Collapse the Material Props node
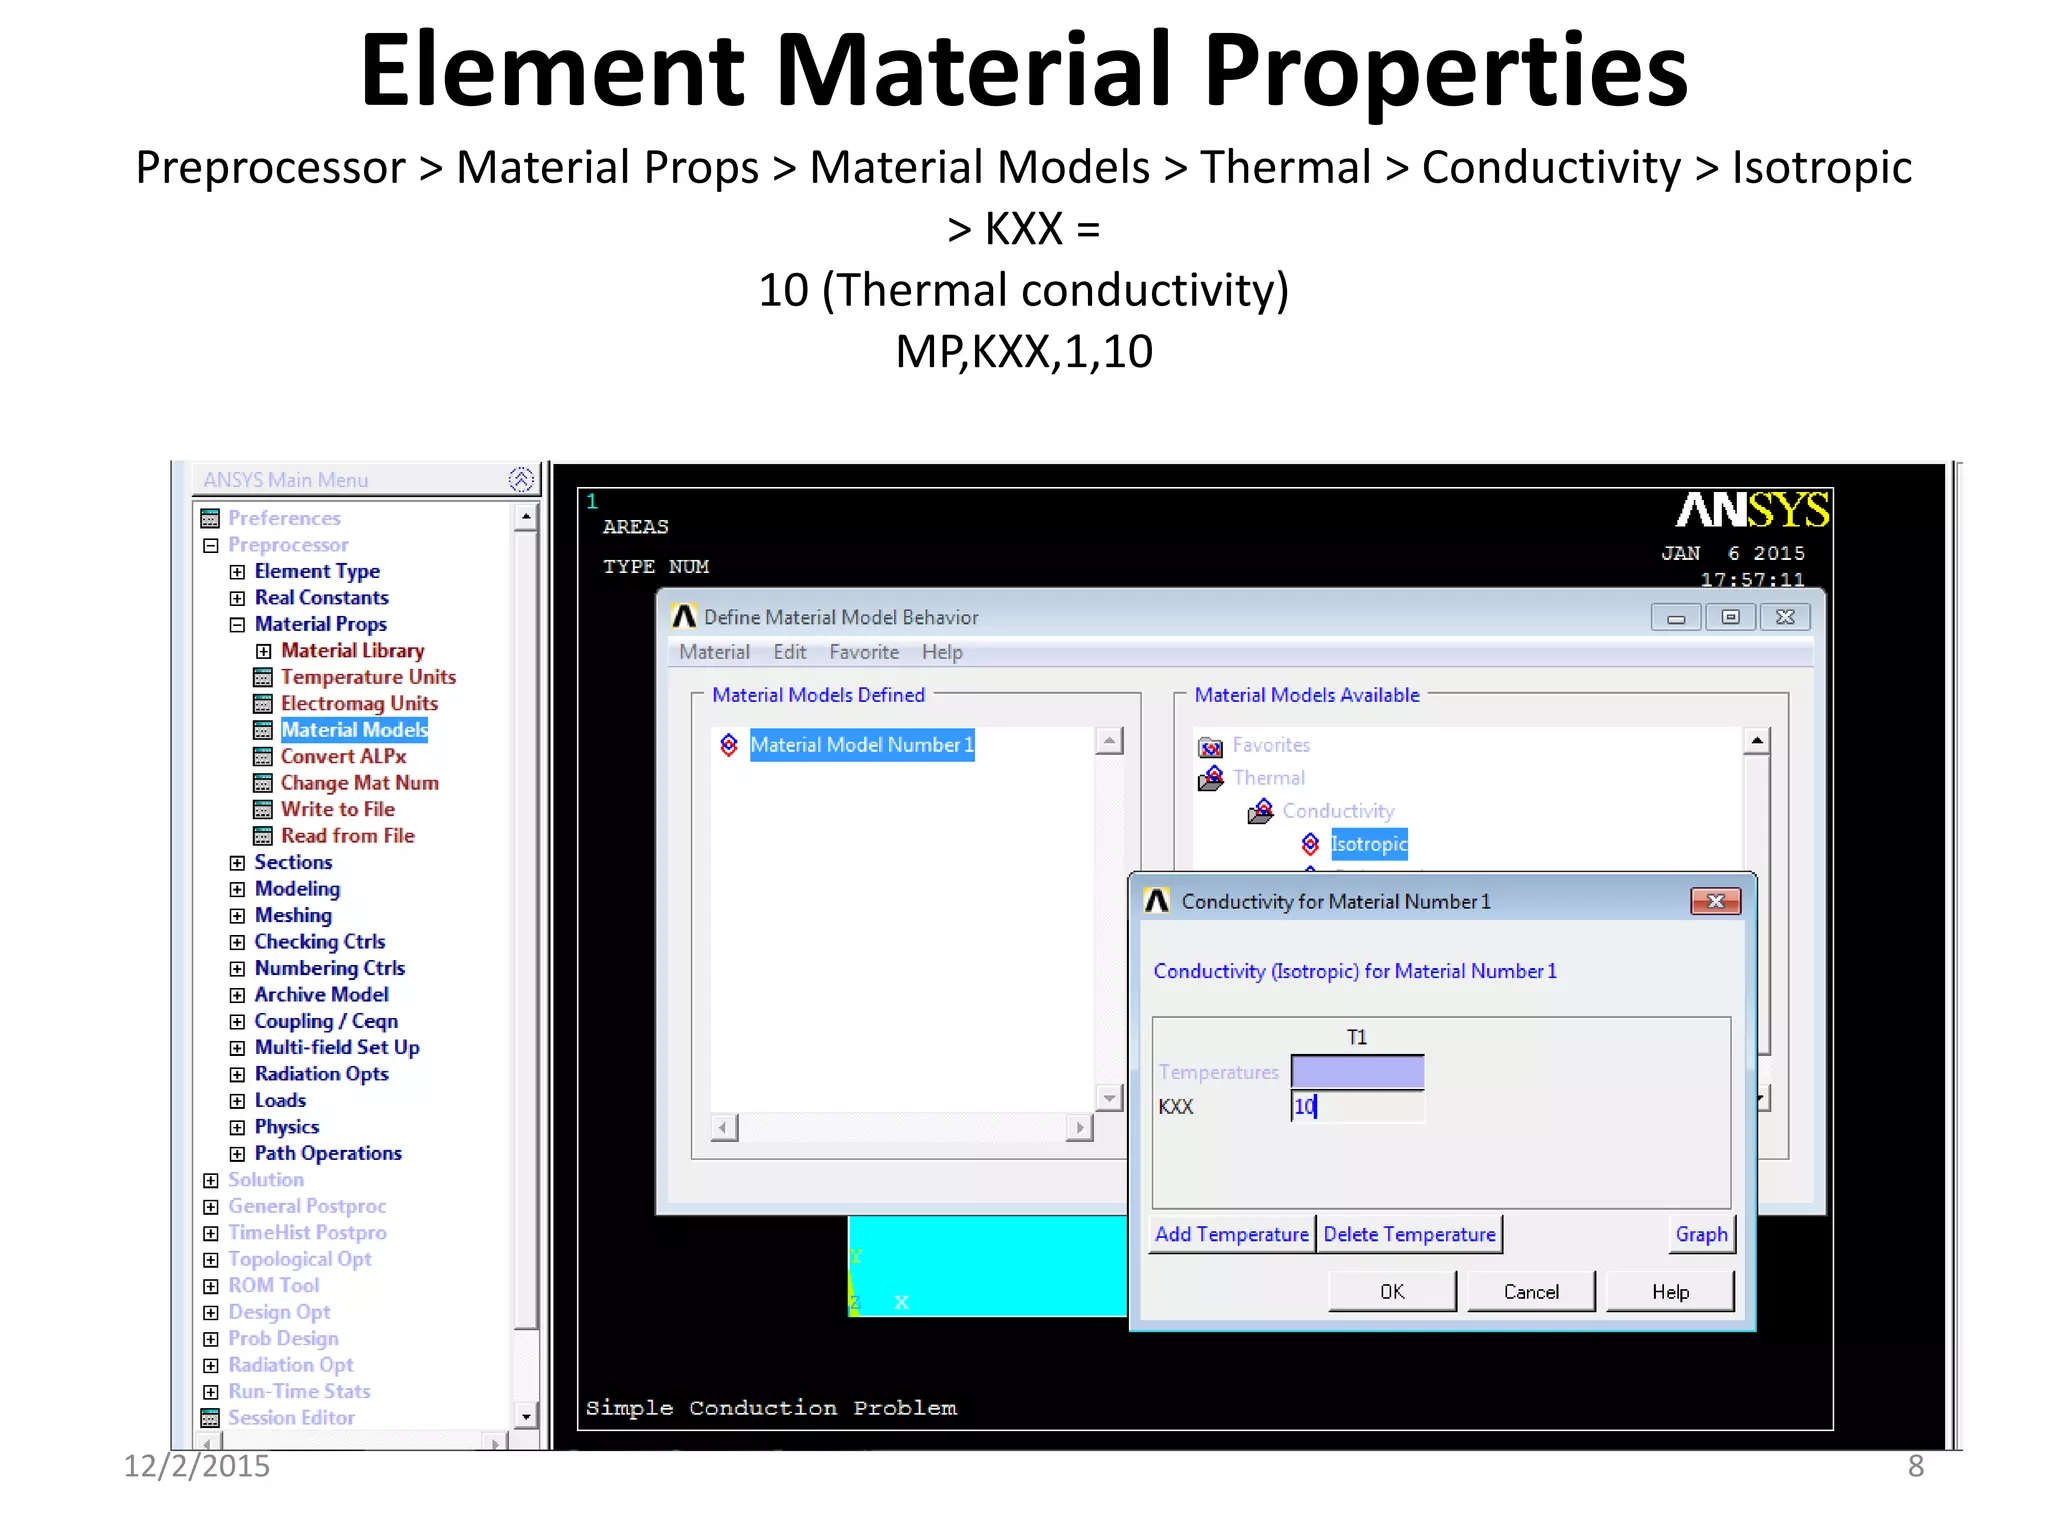This screenshot has height=1536, width=2048. [237, 624]
